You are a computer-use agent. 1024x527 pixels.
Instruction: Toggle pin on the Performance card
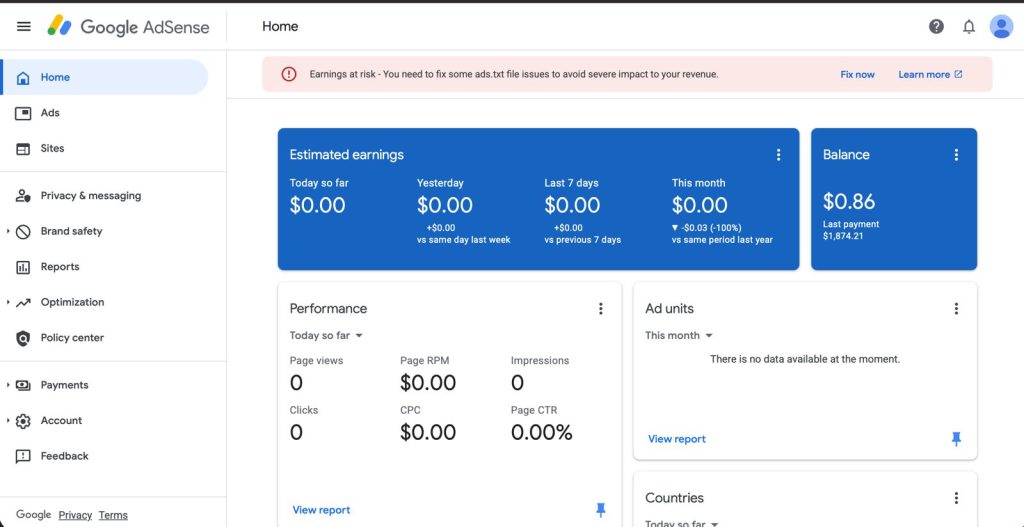coord(601,510)
